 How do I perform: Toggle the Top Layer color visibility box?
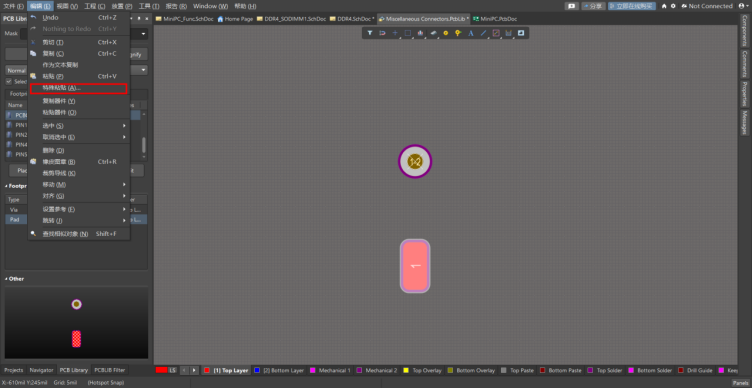(207, 370)
